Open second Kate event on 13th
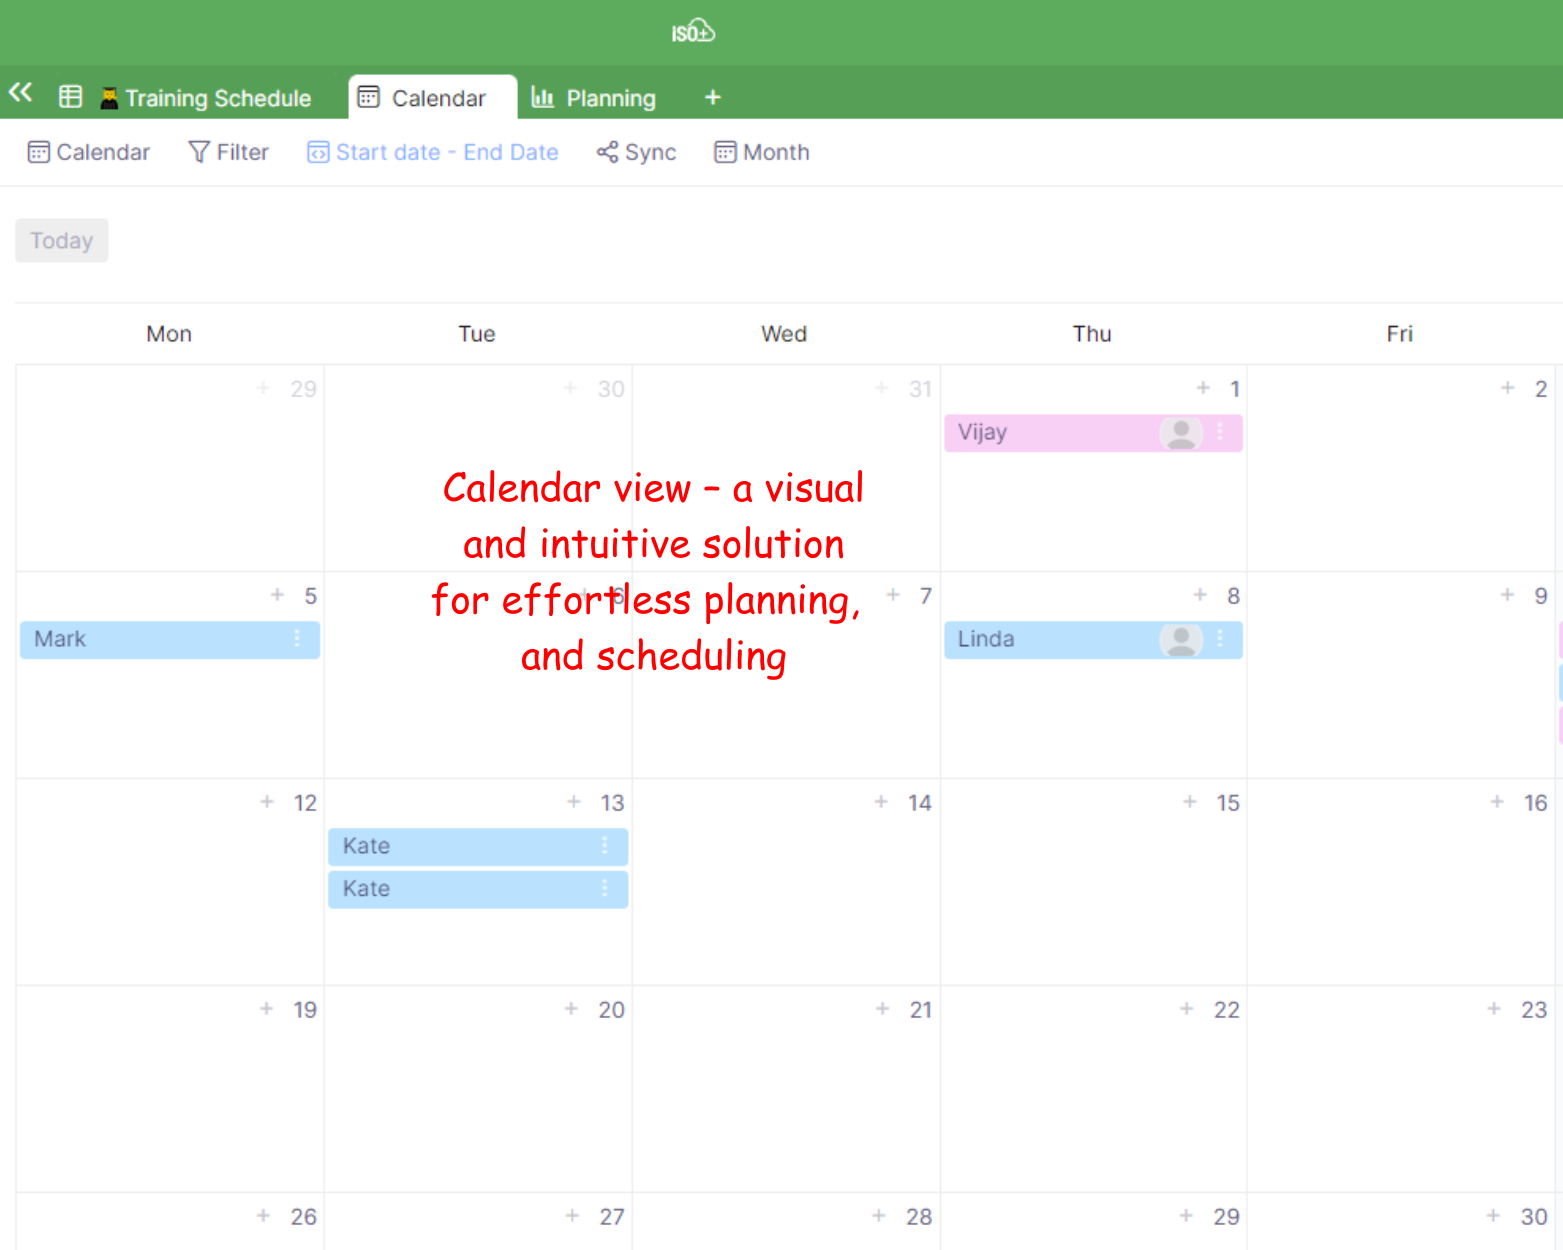Screen dimensions: 1563x1250 tap(460, 889)
